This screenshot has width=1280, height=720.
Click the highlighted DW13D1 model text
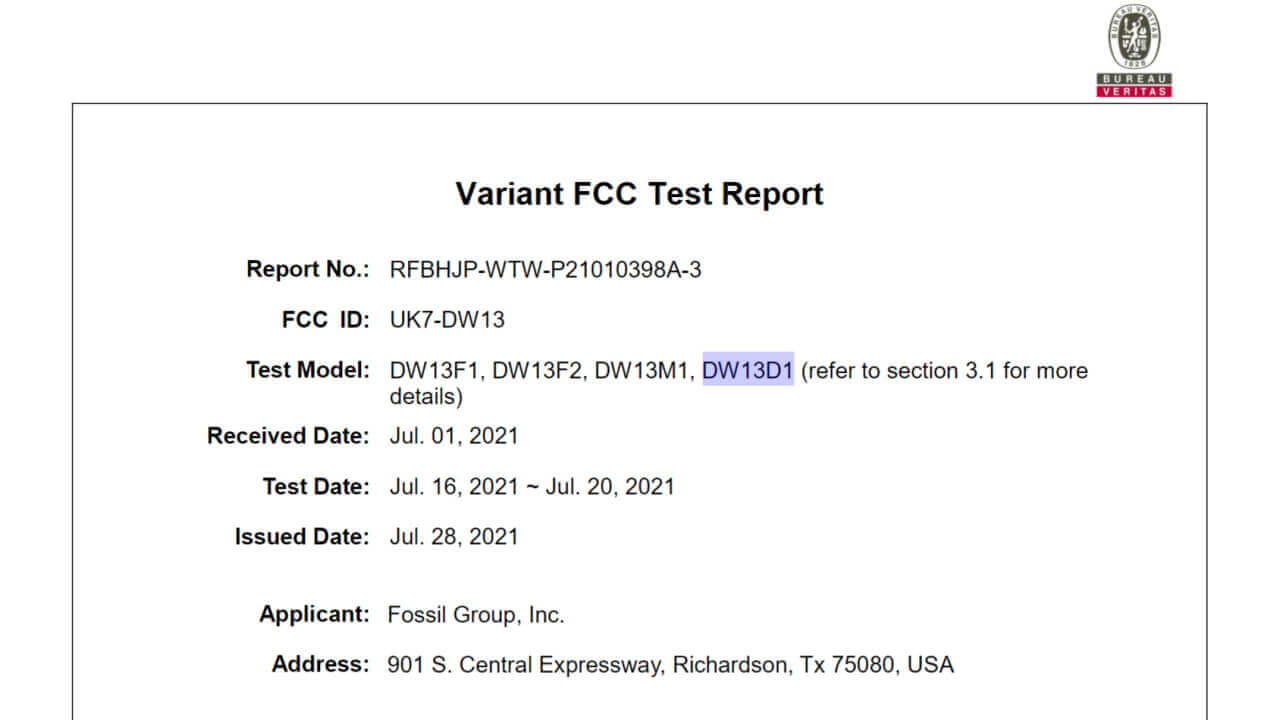pyautogui.click(x=748, y=371)
